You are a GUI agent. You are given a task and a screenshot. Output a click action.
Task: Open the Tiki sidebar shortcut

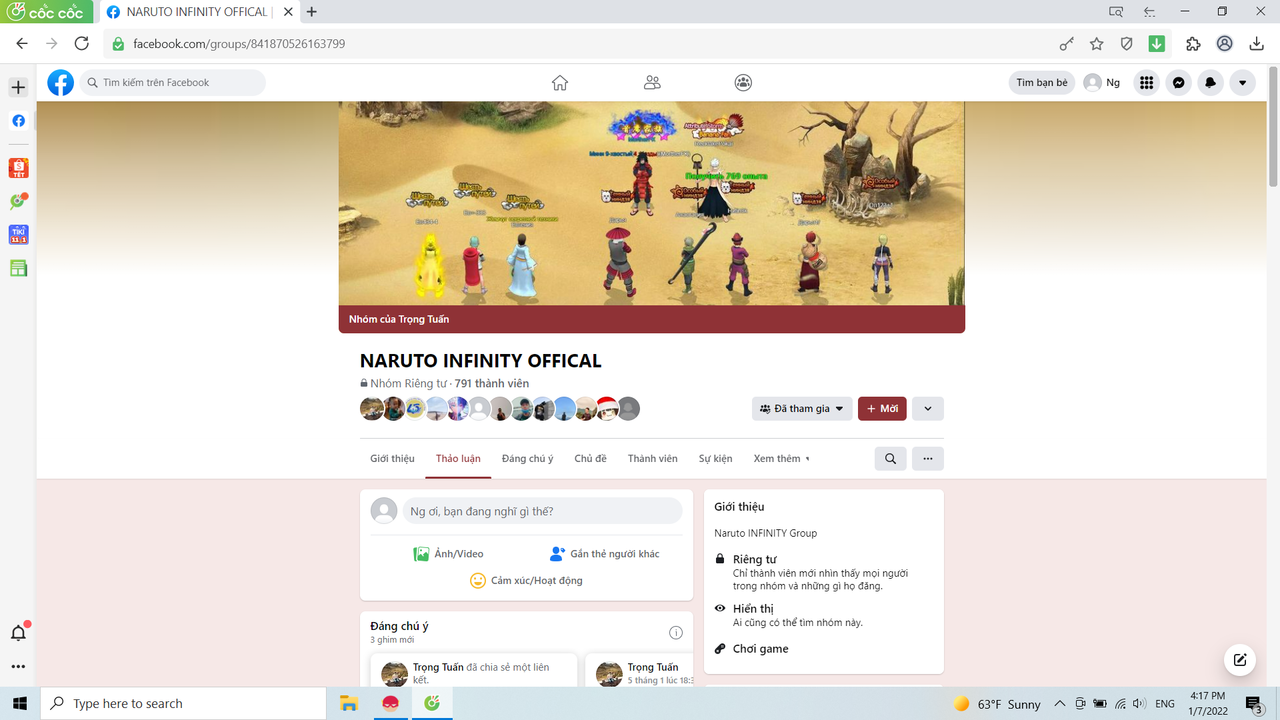(18, 235)
